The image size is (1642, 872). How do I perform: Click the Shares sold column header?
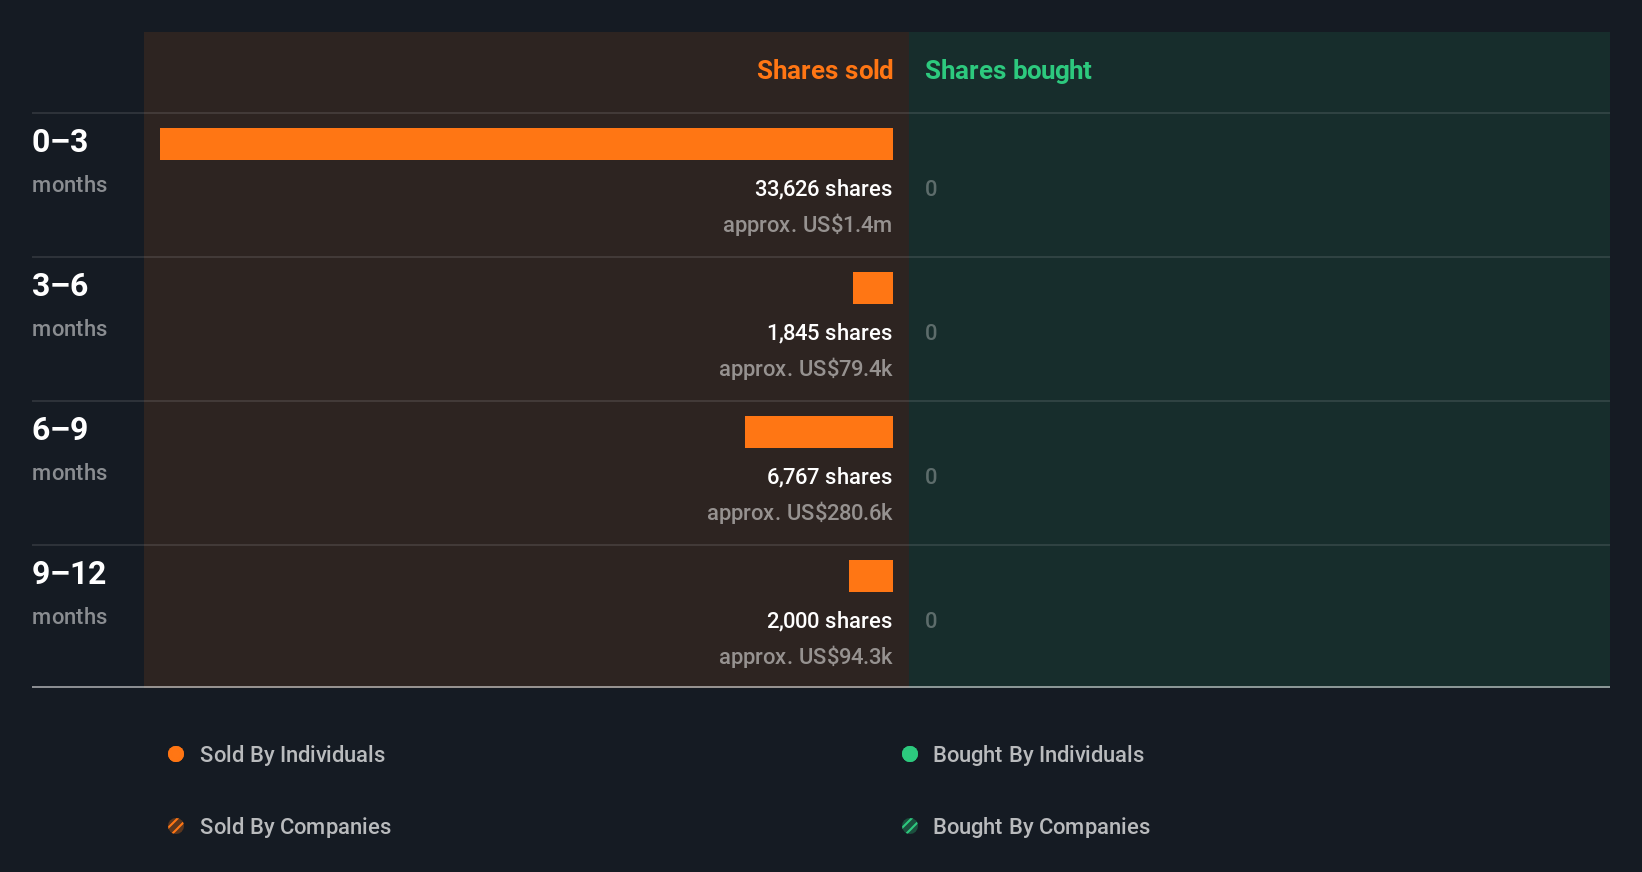point(825,70)
